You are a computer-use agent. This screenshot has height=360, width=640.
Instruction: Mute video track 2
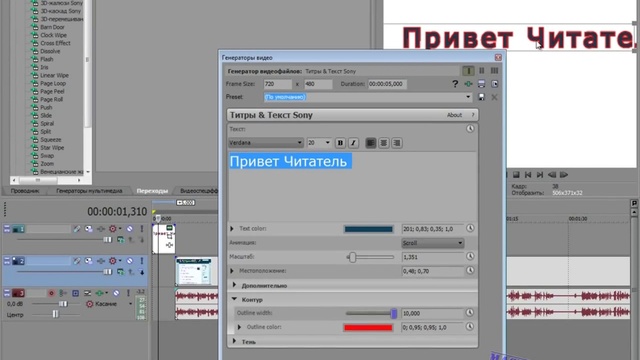pyautogui.click(x=129, y=261)
